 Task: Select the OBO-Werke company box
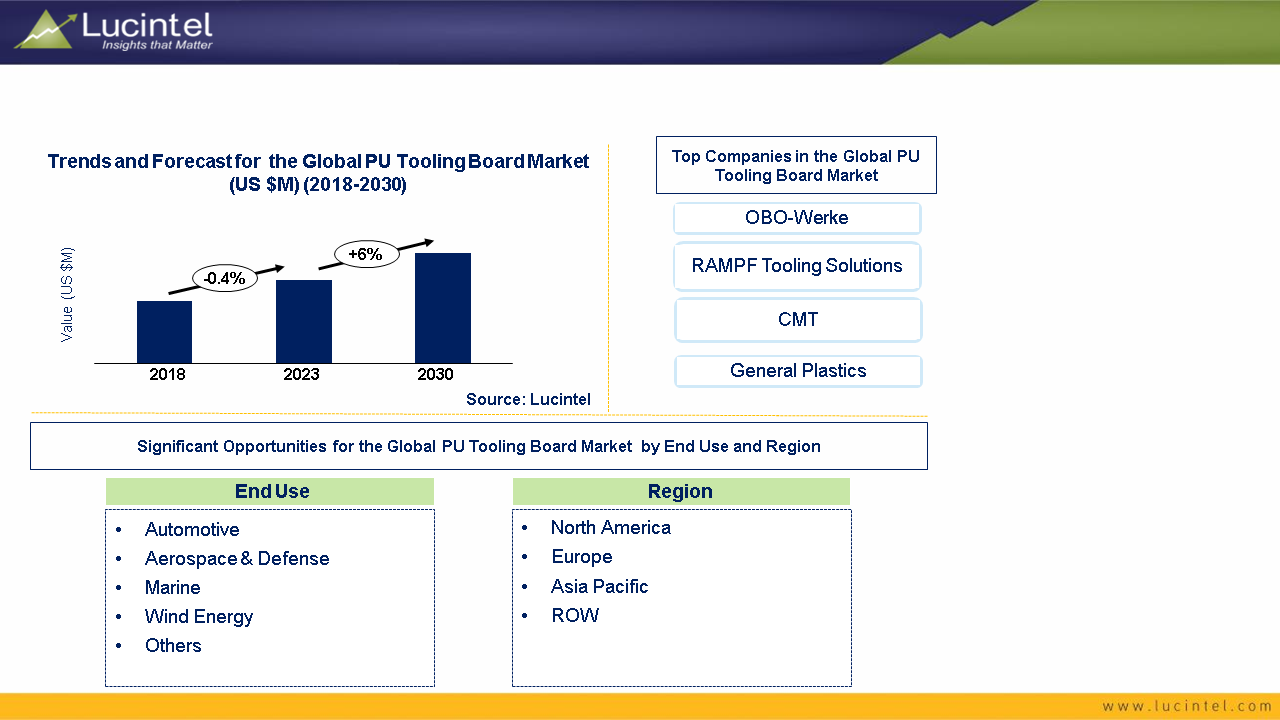(797, 218)
